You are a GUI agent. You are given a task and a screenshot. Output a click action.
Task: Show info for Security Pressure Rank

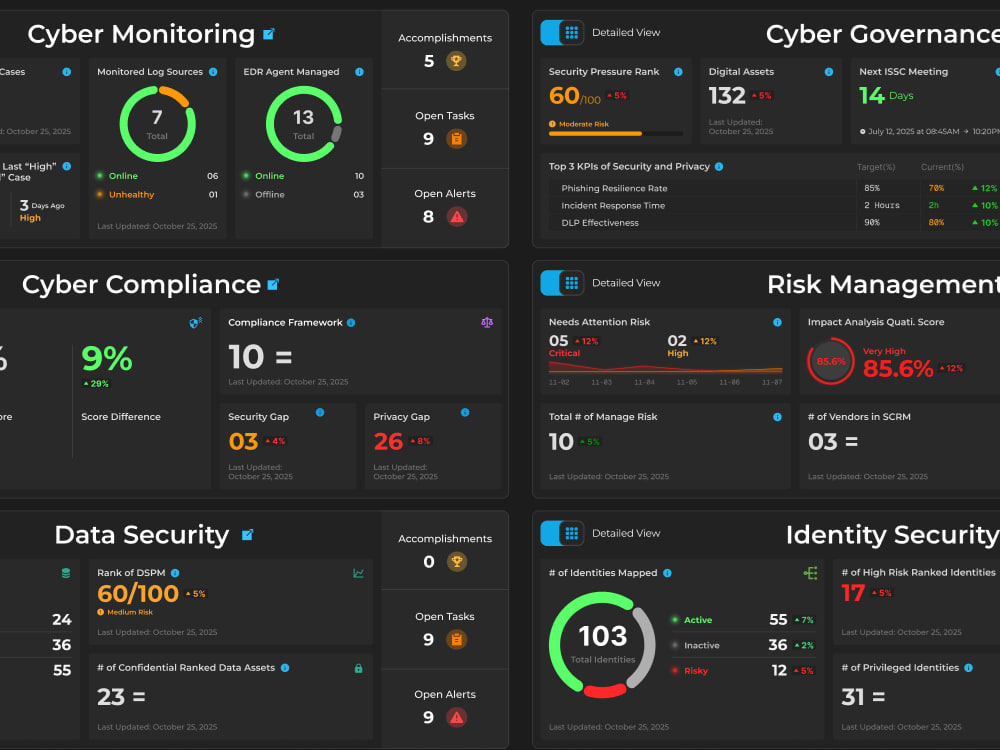(678, 72)
